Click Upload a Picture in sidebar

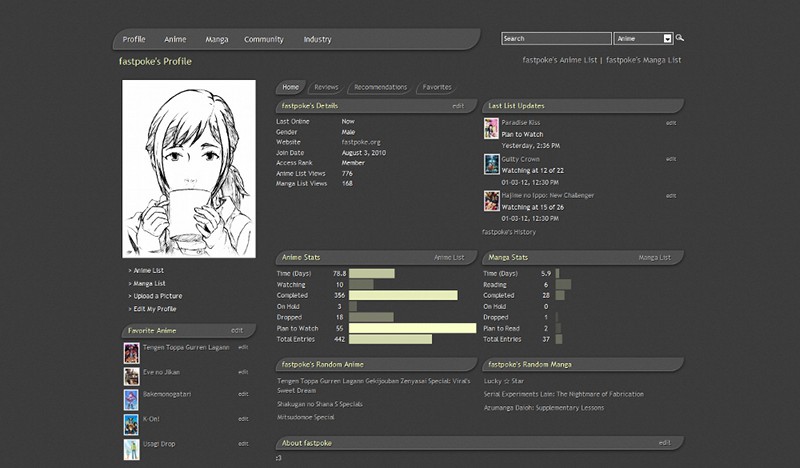coord(158,296)
